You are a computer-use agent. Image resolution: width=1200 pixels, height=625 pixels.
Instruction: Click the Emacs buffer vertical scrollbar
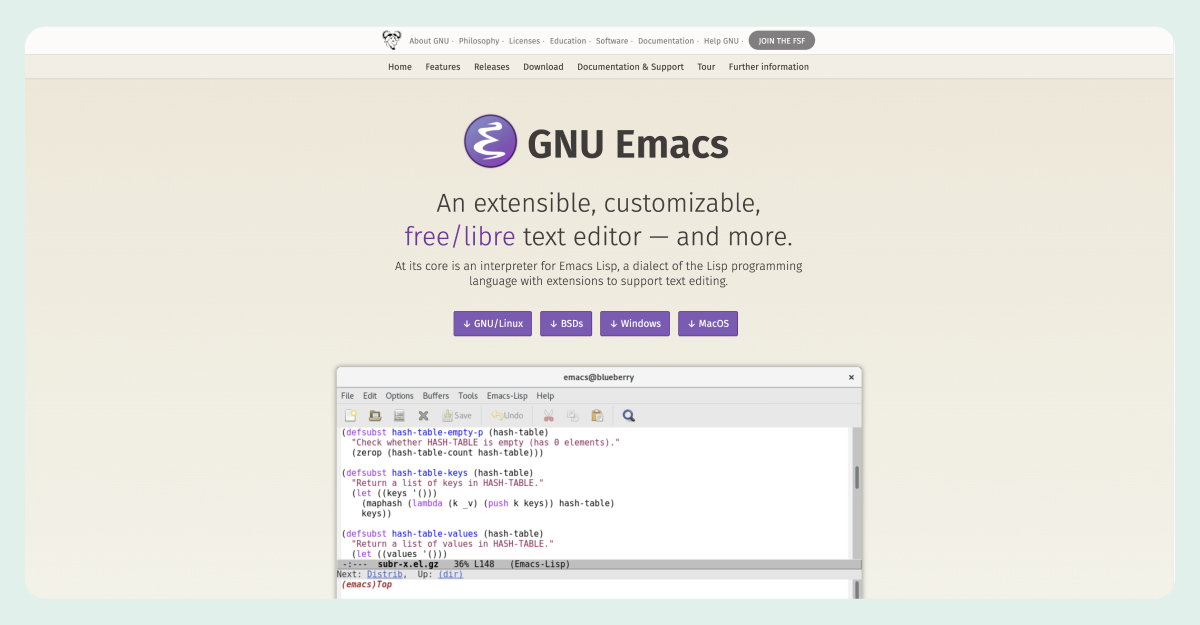tap(856, 478)
